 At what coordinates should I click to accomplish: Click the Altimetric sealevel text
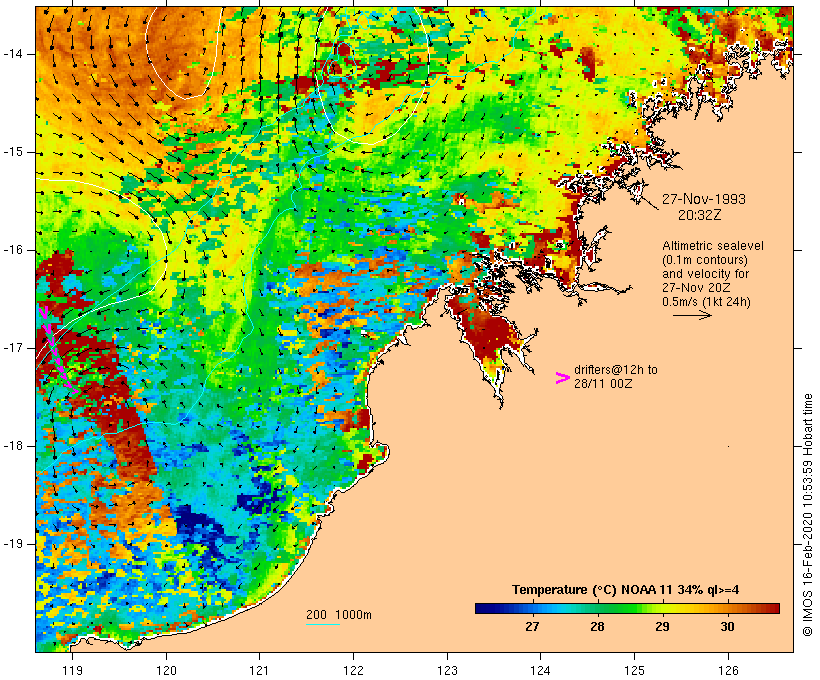(x=713, y=246)
